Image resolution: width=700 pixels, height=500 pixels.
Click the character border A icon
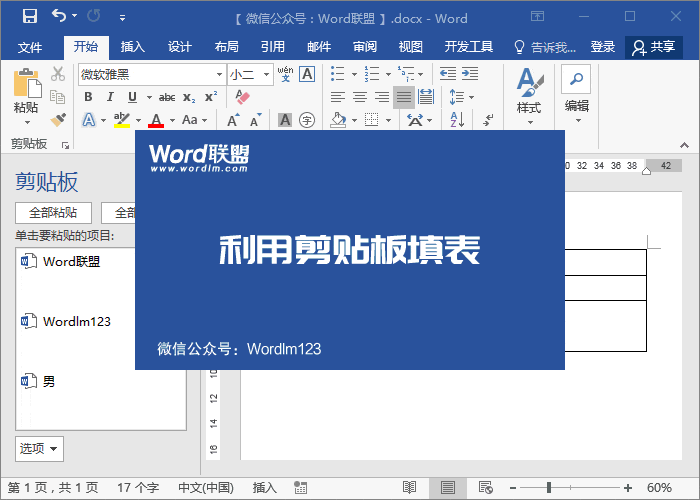(307, 74)
